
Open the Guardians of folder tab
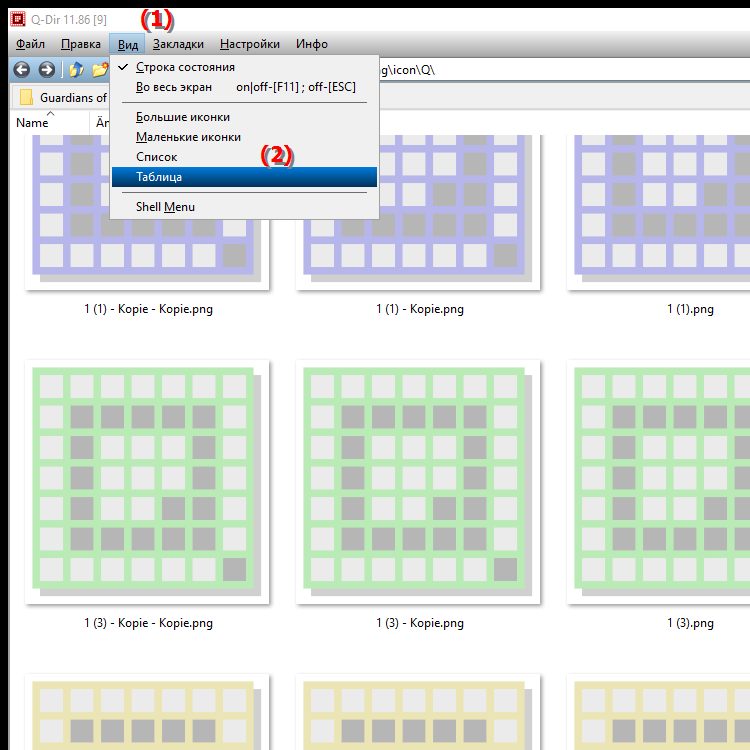[62, 98]
